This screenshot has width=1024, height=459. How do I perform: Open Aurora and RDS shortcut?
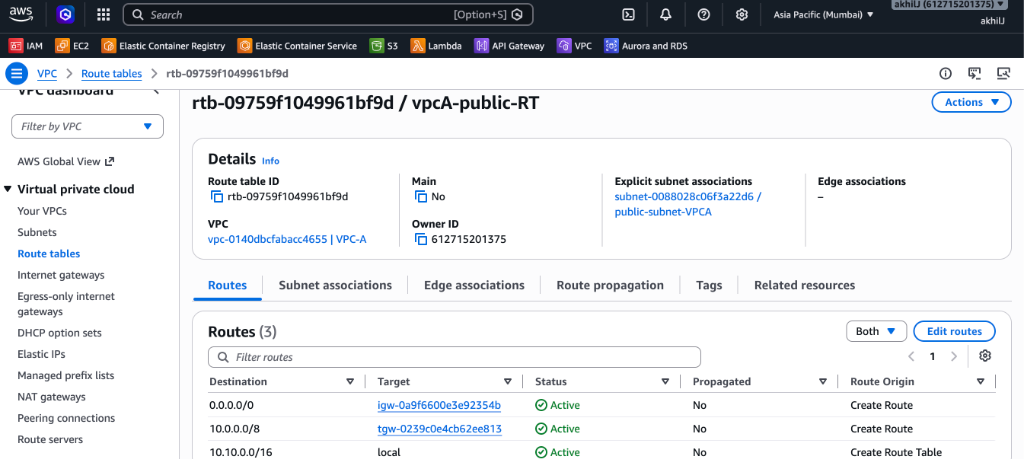pyautogui.click(x=645, y=46)
